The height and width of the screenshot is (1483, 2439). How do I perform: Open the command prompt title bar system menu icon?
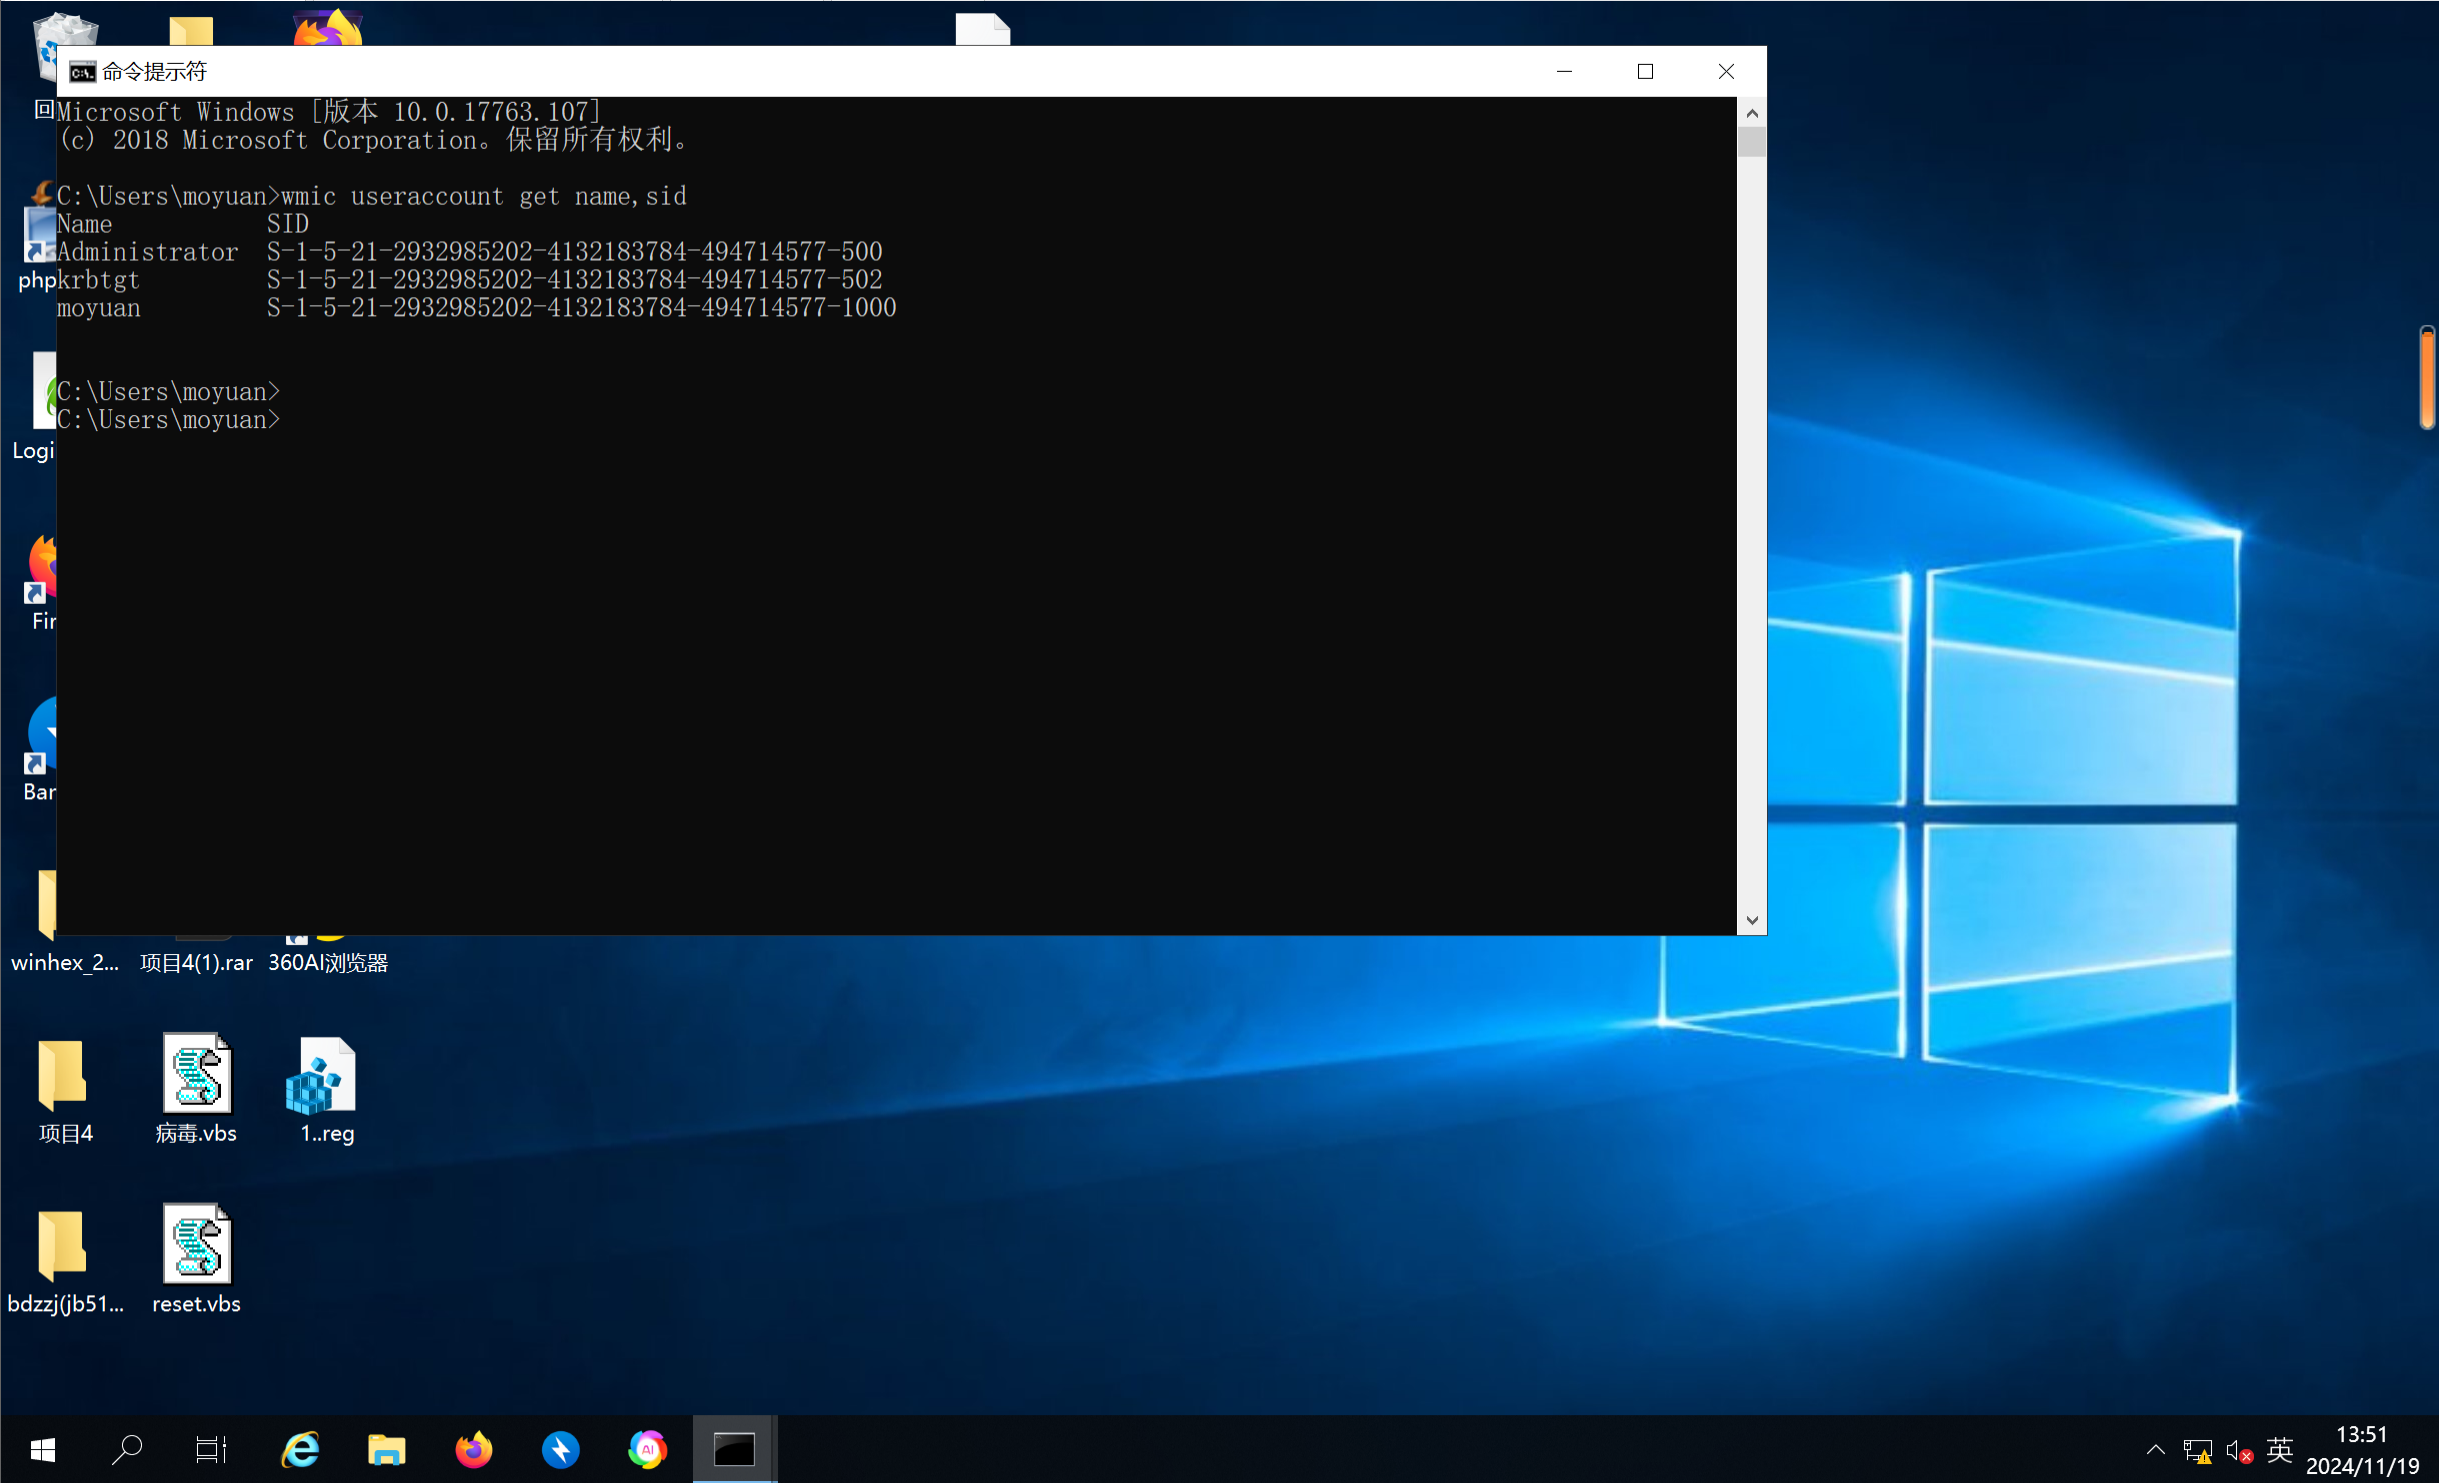(82, 72)
